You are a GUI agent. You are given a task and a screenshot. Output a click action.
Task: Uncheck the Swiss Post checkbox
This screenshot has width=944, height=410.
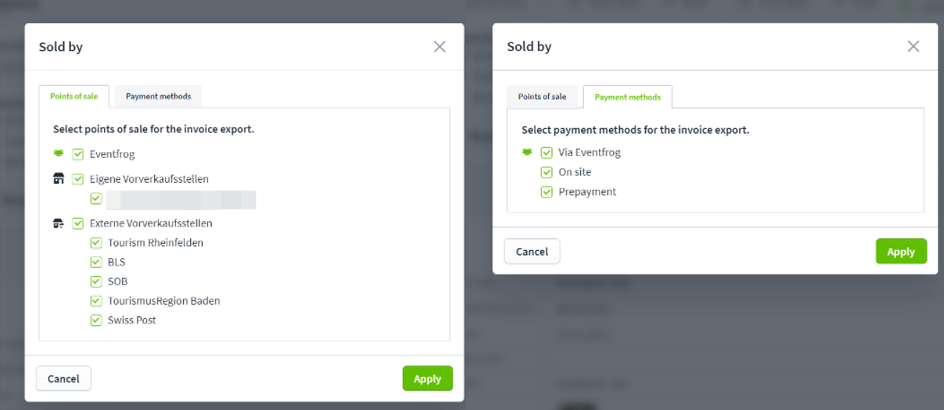97,320
